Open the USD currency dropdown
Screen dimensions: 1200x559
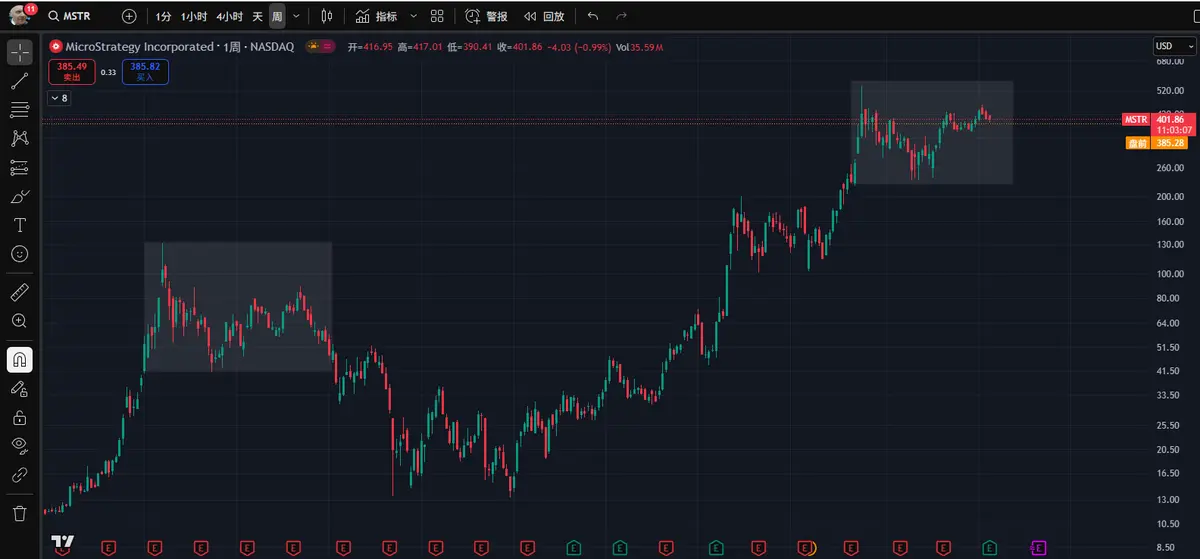pos(1175,46)
